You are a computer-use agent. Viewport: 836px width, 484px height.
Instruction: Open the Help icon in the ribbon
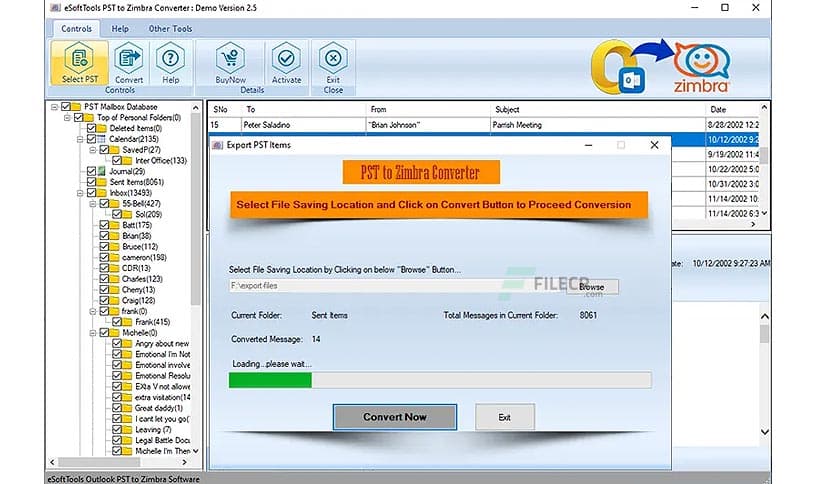pyautogui.click(x=171, y=58)
